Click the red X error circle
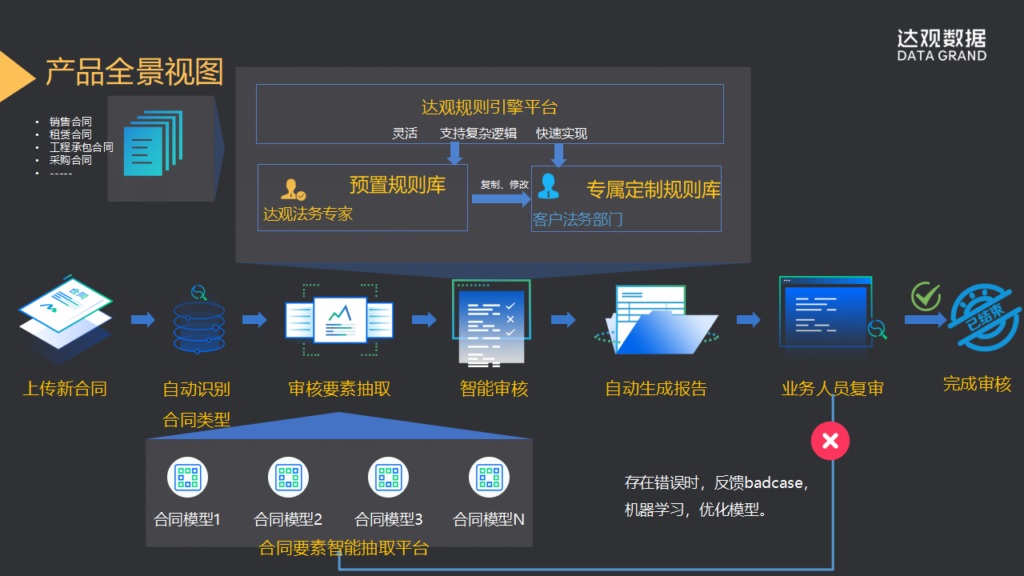Image resolution: width=1024 pixels, height=576 pixels. pyautogui.click(x=829, y=440)
